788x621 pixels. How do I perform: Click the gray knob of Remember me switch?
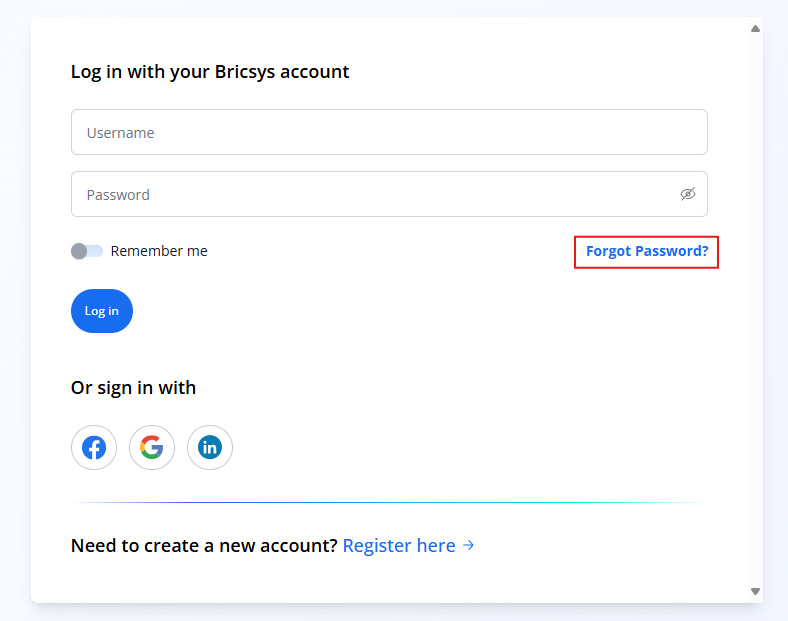(x=79, y=251)
